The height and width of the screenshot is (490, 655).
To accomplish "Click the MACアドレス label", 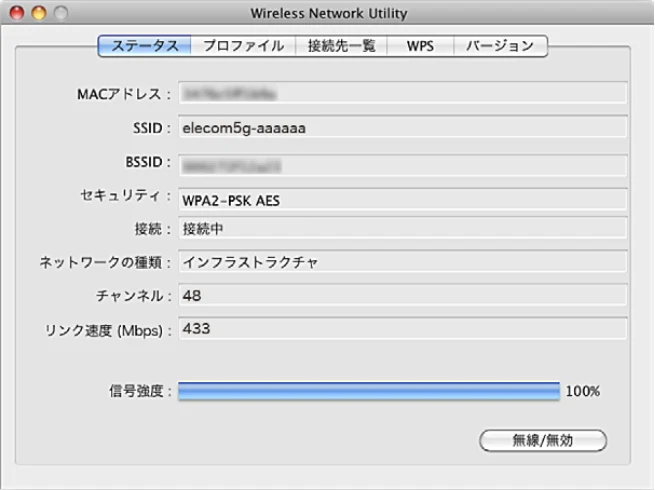I will coord(124,94).
